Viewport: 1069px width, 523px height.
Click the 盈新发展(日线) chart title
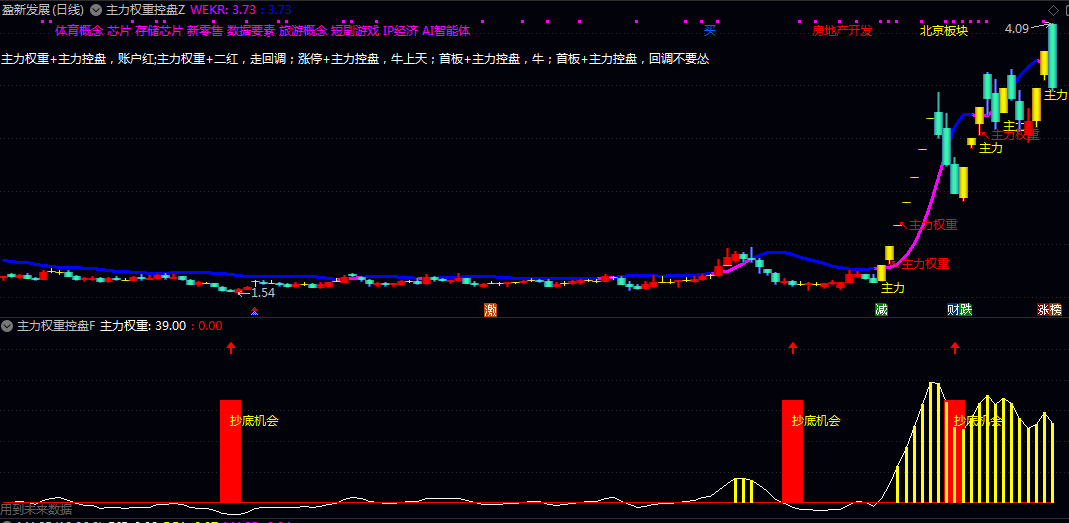(x=44, y=10)
